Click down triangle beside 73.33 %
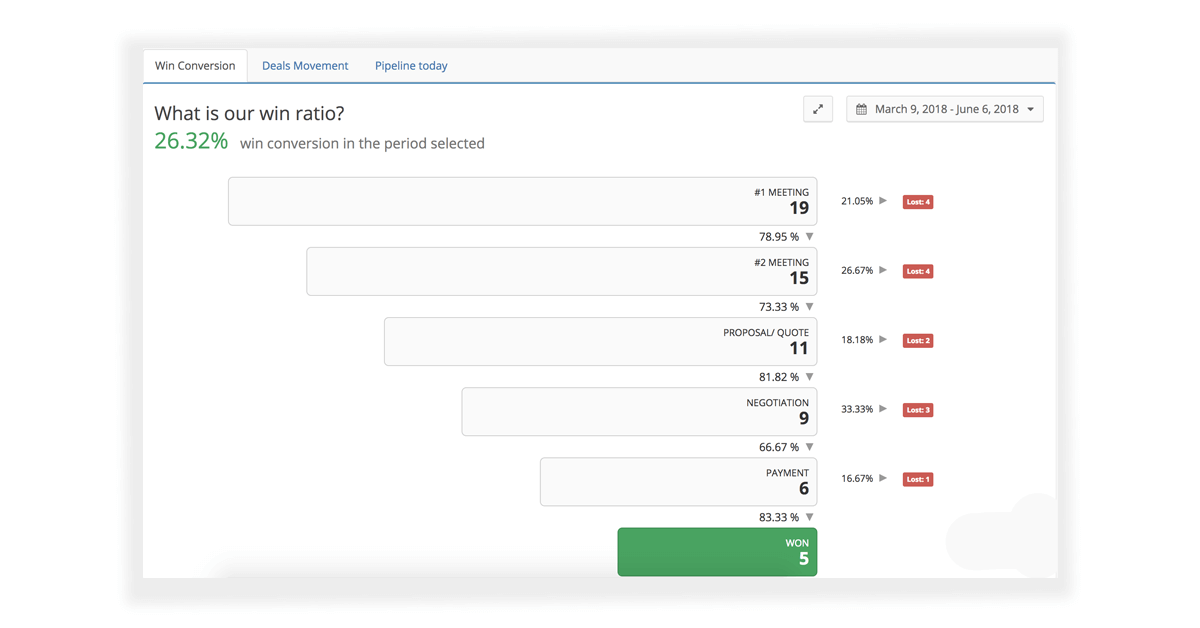Viewport: 1200px width, 628px height. click(810, 307)
